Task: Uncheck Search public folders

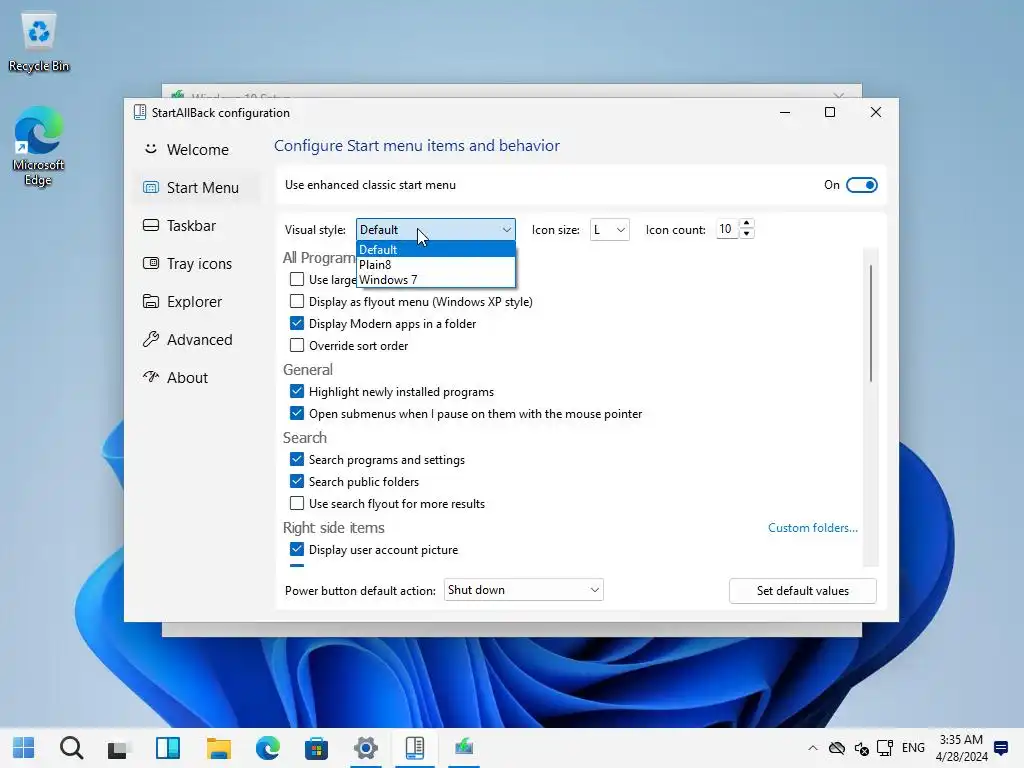Action: (x=296, y=481)
